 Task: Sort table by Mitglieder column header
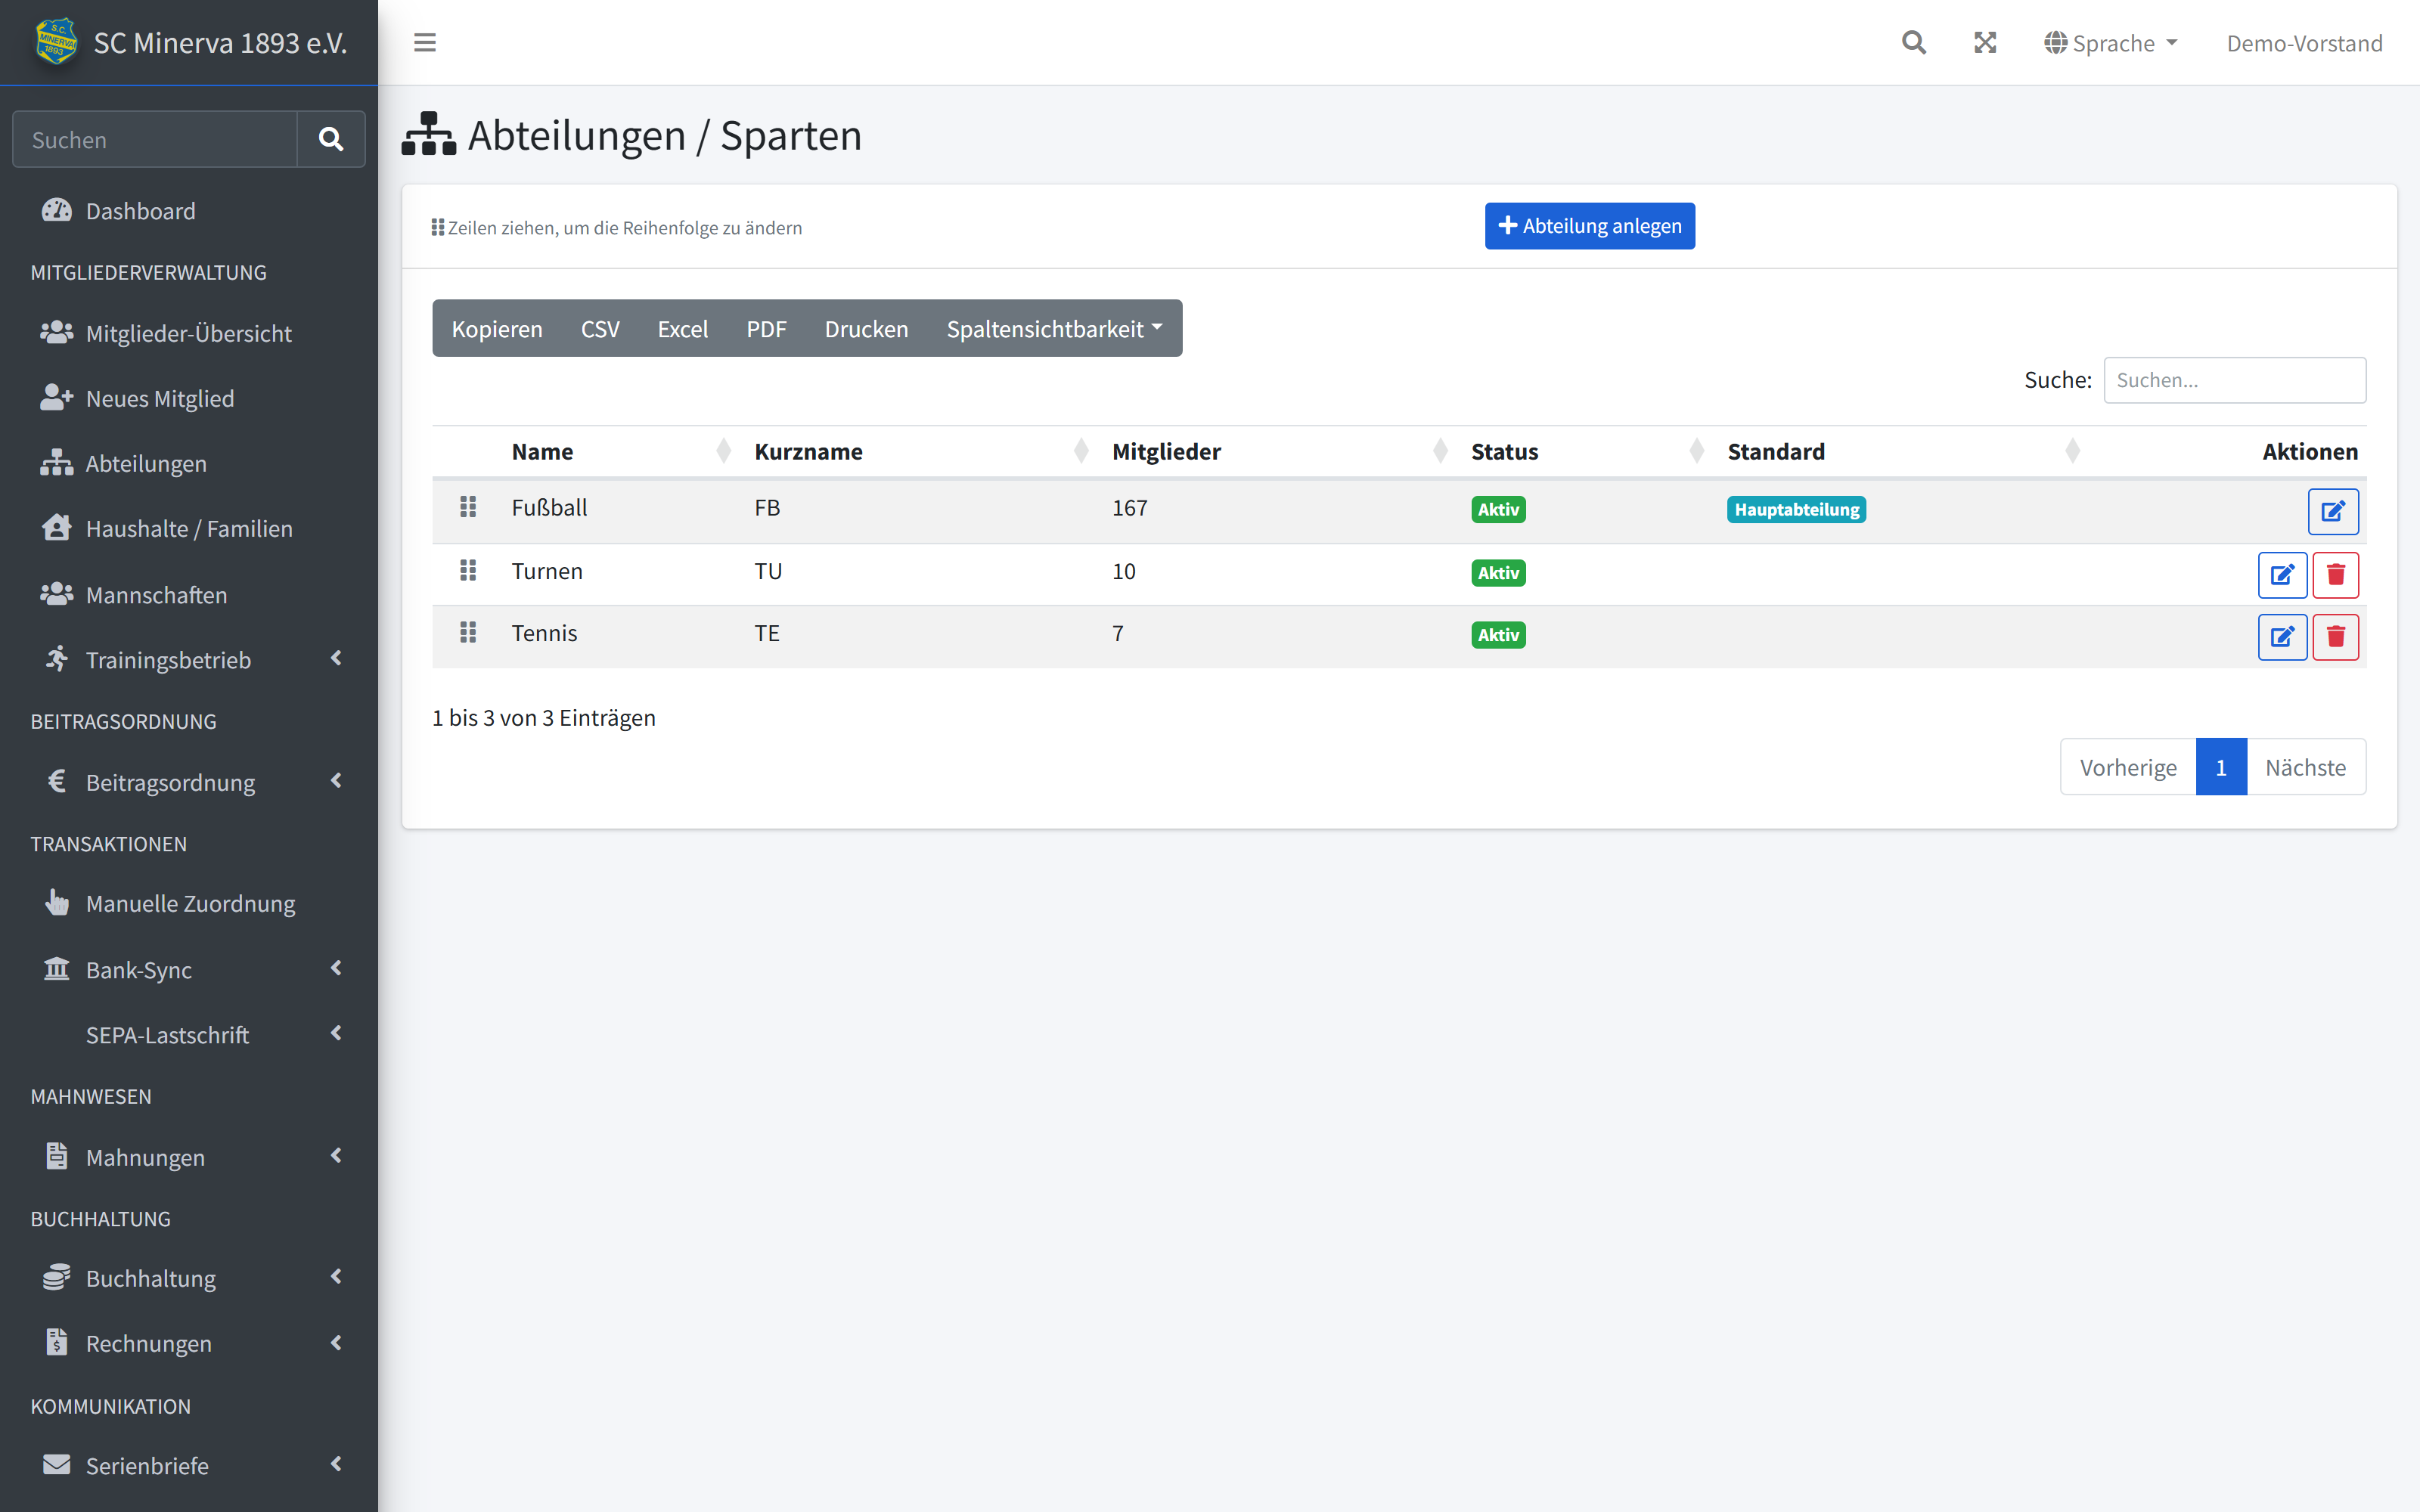[1166, 451]
